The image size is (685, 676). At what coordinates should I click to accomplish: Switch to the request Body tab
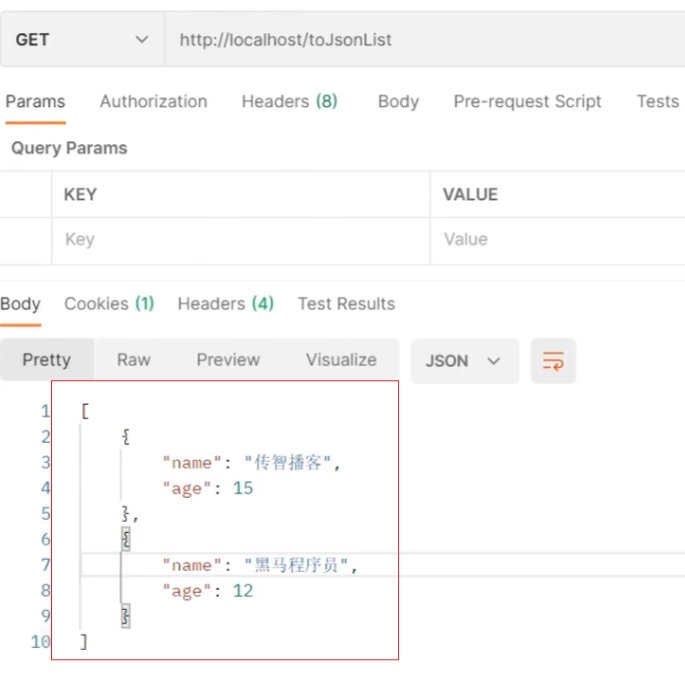point(398,101)
